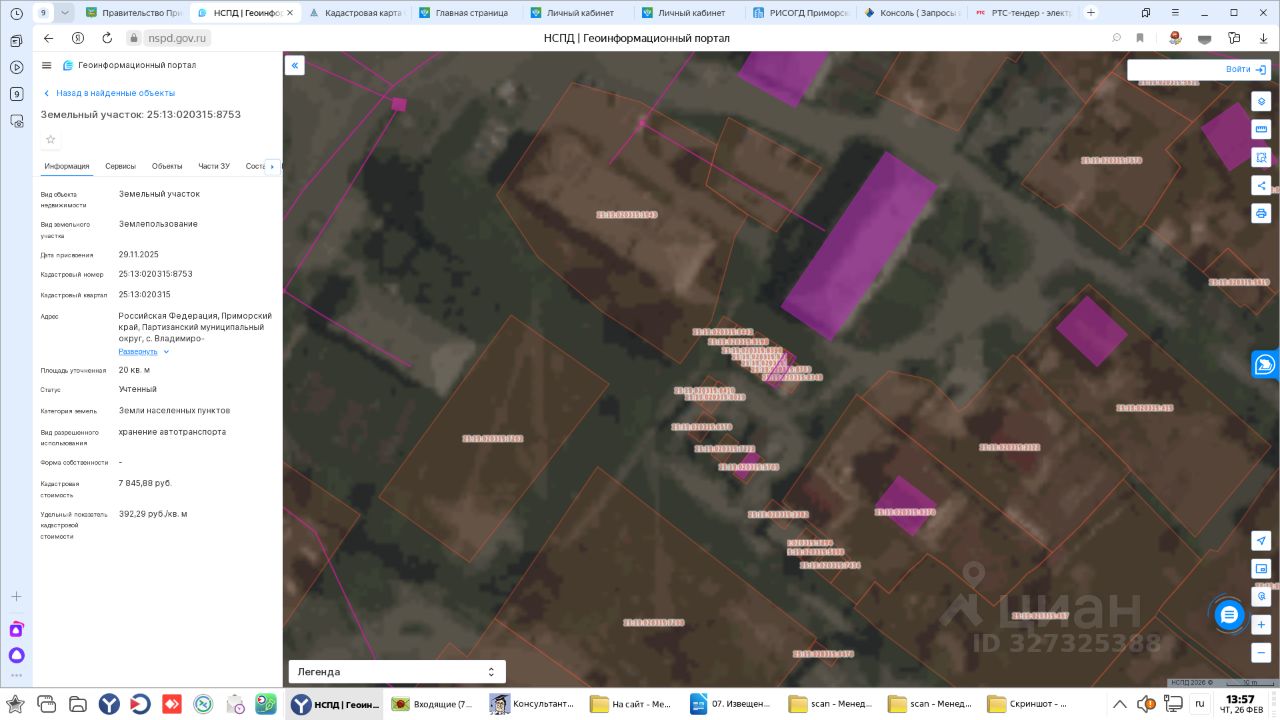Zoom in on the map

click(x=1261, y=625)
